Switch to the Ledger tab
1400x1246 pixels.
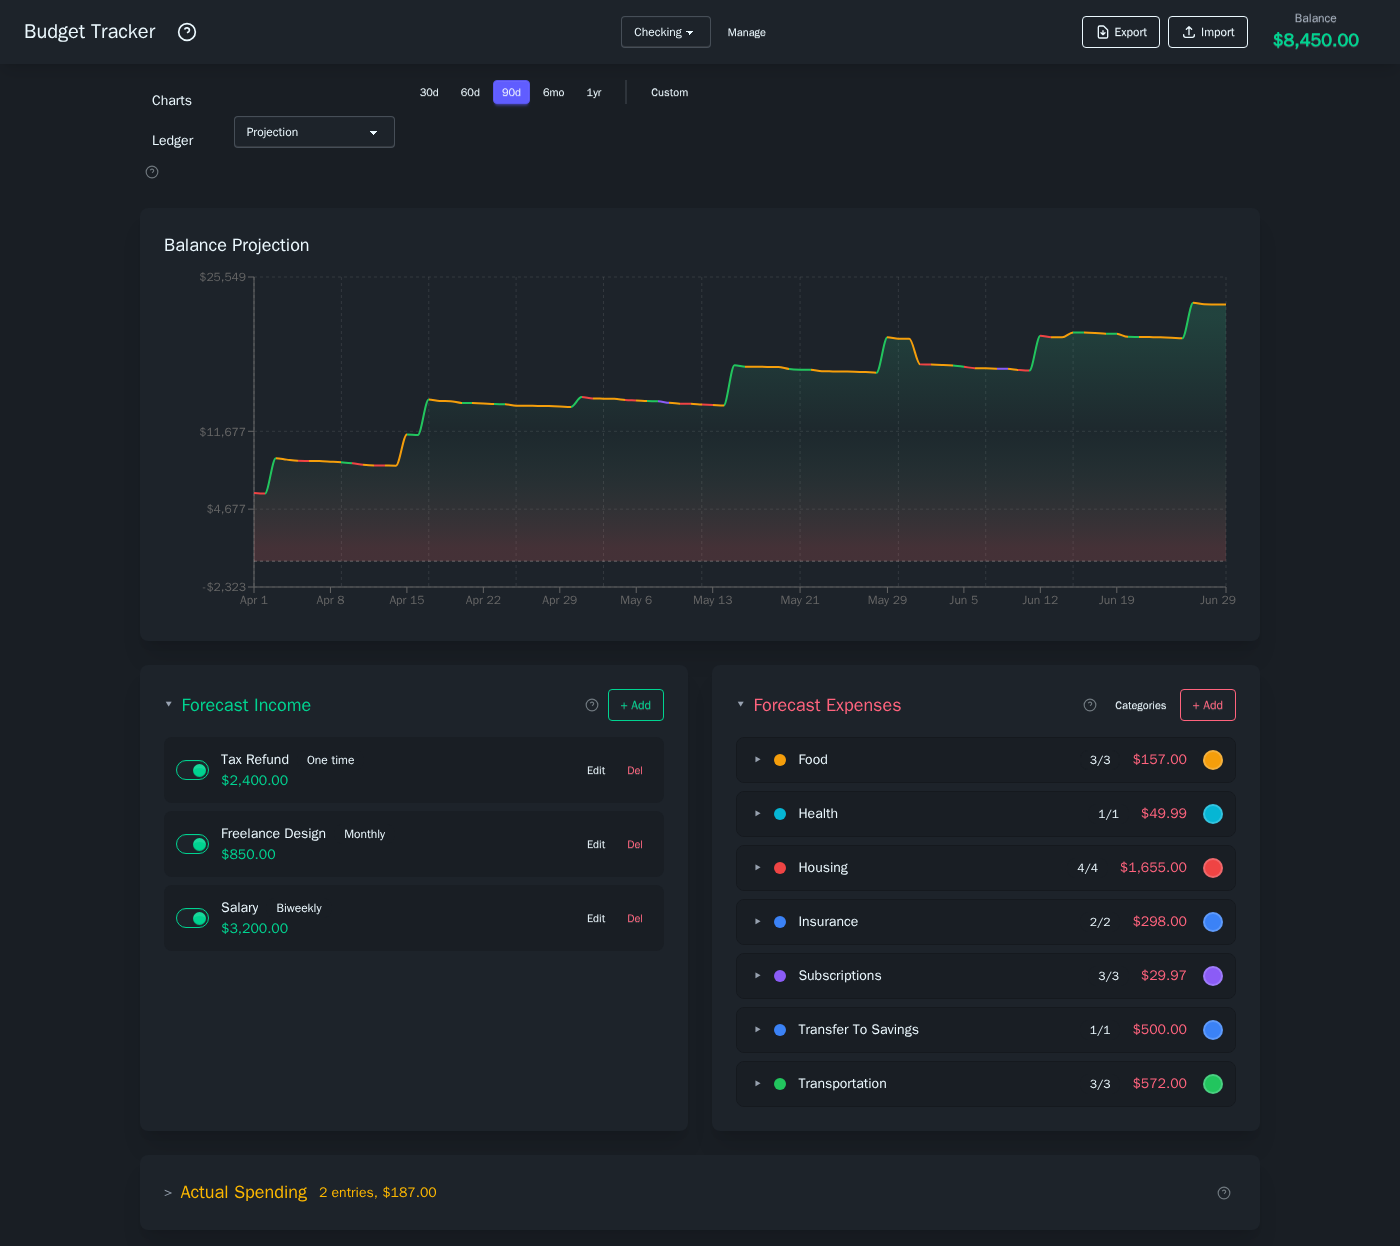click(172, 140)
